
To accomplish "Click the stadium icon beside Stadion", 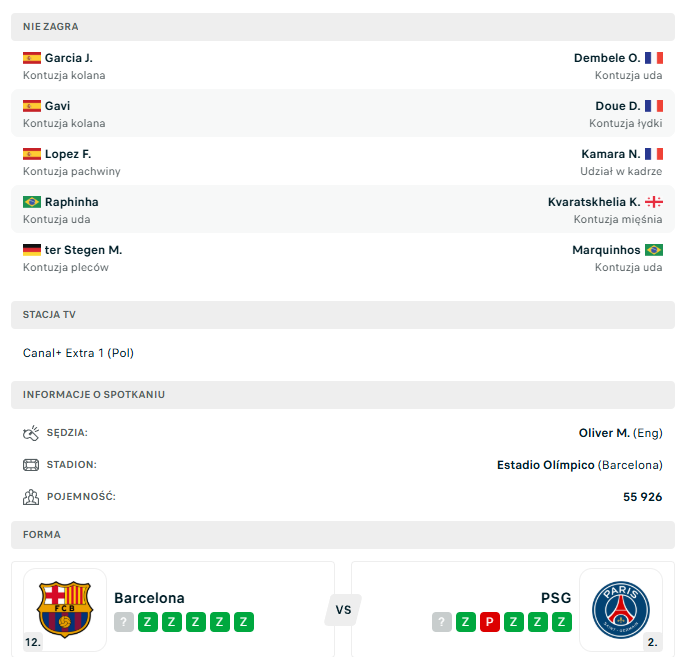I will [31, 465].
